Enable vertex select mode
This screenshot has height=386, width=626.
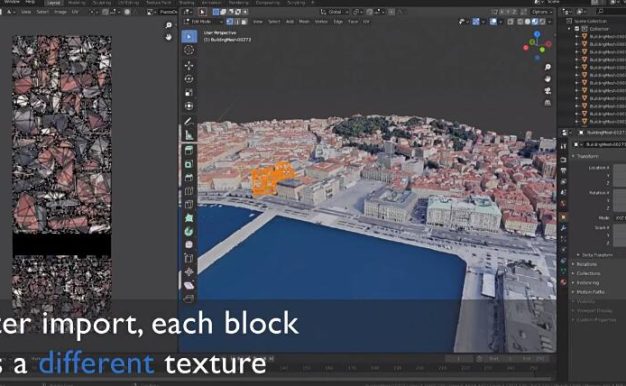pyautogui.click(x=230, y=22)
